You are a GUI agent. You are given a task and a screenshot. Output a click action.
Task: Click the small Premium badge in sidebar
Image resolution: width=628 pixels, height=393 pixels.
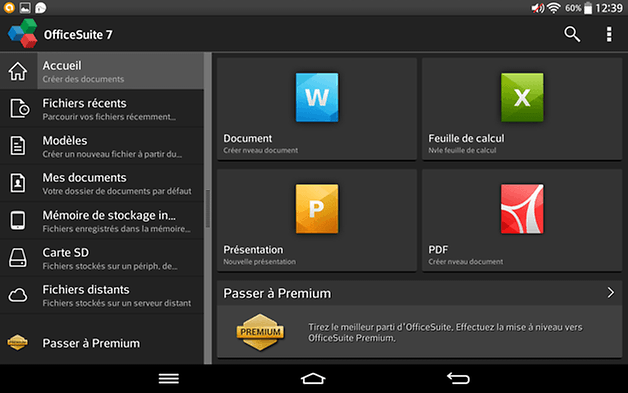18,343
